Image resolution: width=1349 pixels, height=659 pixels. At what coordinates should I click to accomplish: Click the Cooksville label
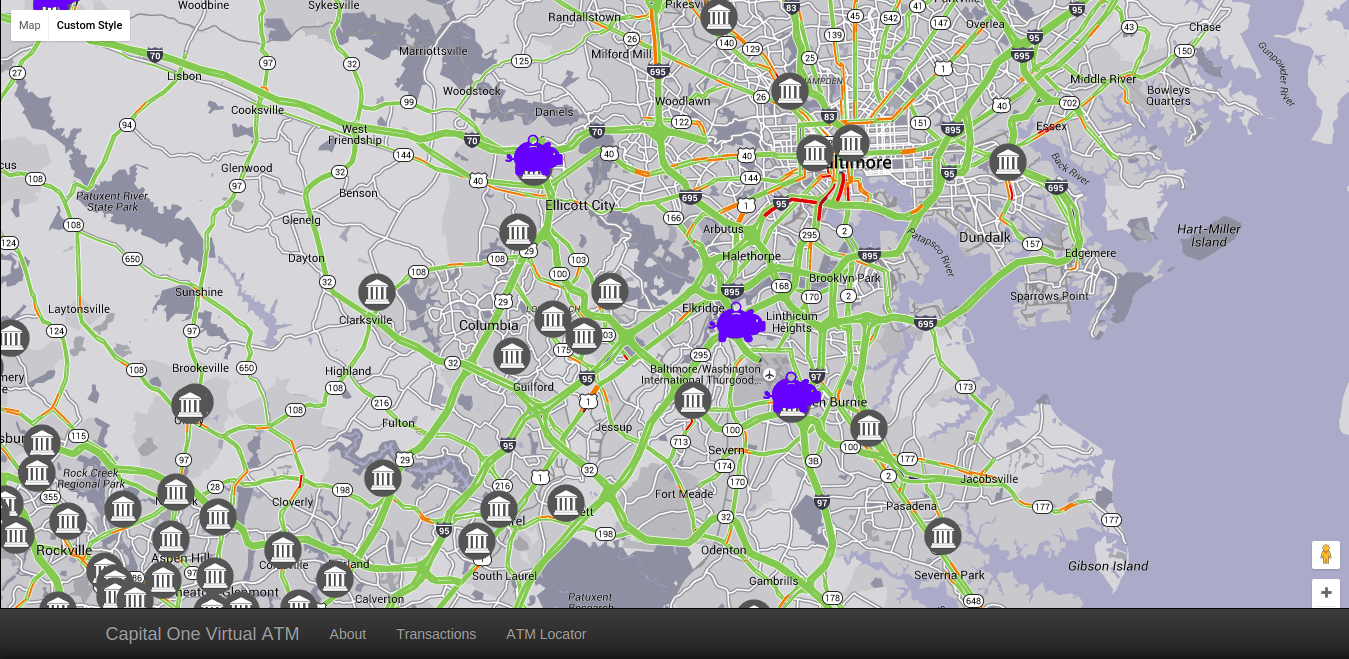[258, 110]
